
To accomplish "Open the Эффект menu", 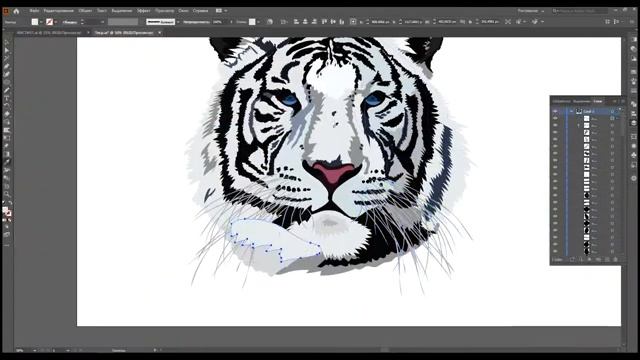I will pyautogui.click(x=143, y=11).
